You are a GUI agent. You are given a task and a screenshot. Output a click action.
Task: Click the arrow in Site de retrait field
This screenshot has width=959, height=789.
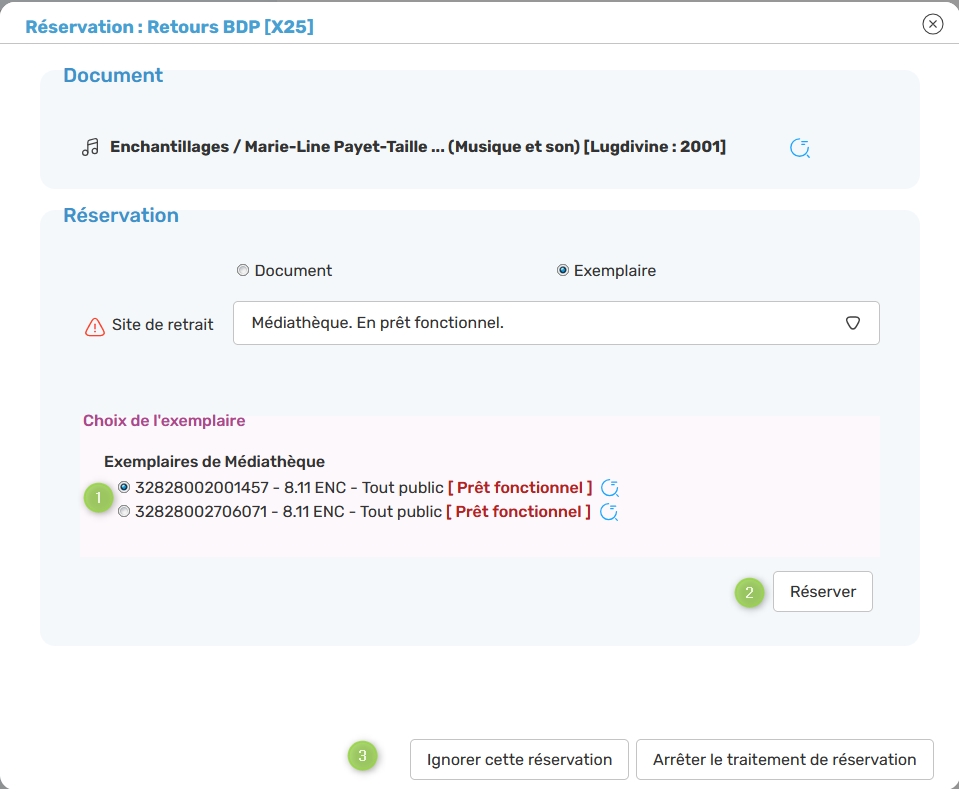[x=853, y=323]
